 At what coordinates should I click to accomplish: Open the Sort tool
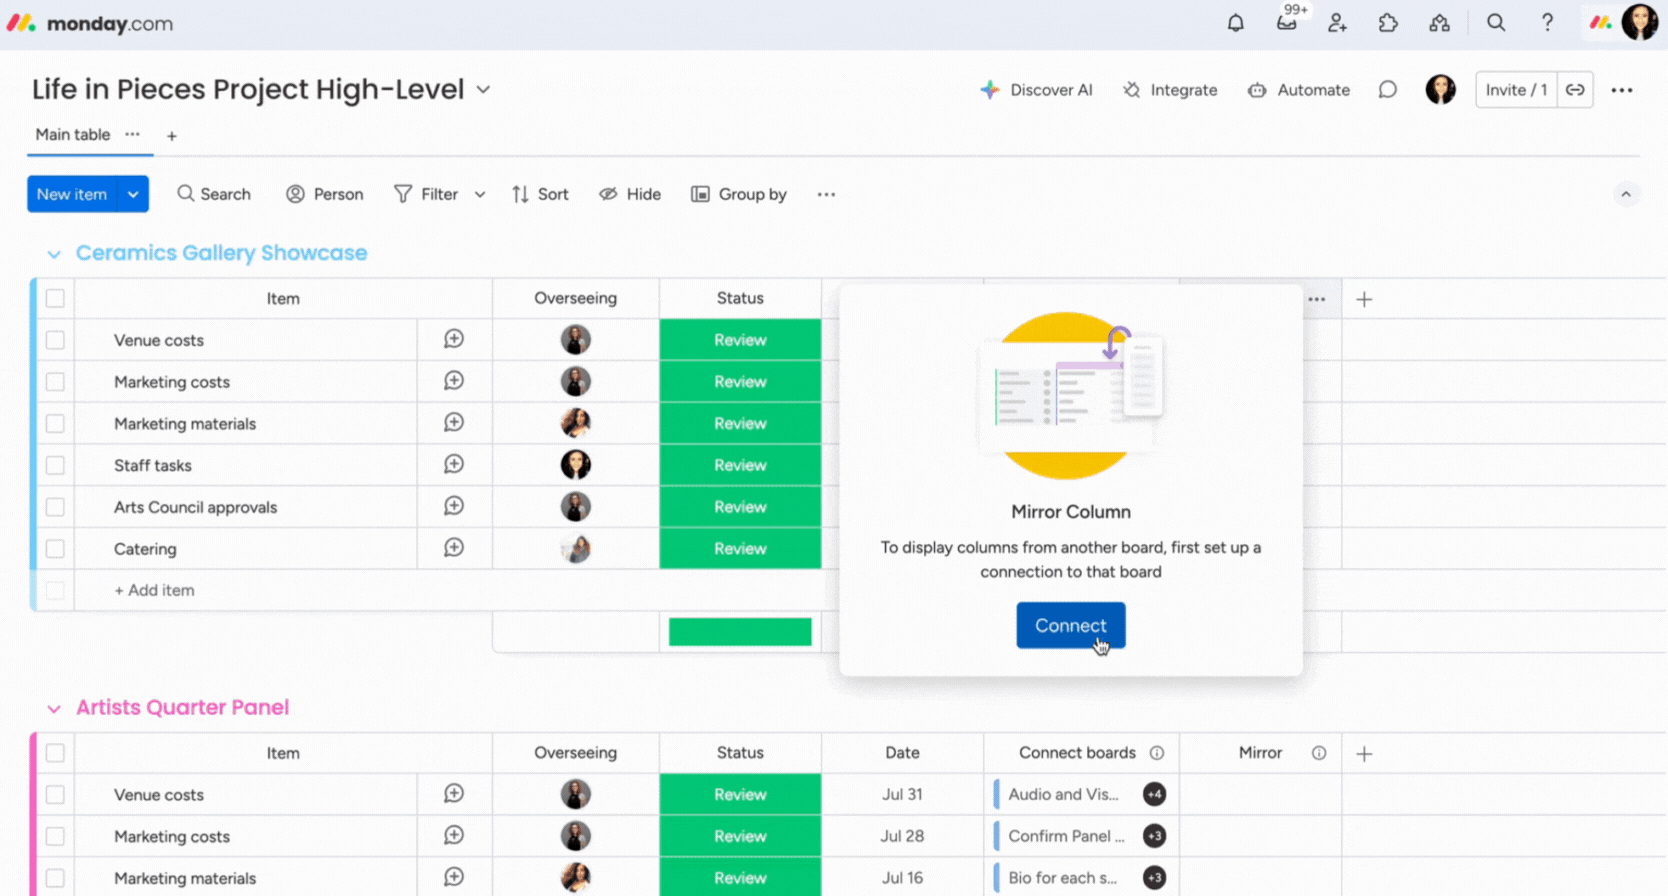pos(540,194)
